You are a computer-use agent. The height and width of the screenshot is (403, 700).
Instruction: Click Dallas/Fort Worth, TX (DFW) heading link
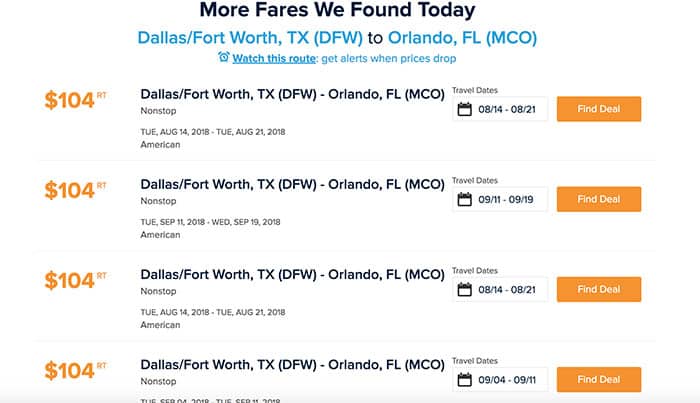pyautogui.click(x=250, y=38)
